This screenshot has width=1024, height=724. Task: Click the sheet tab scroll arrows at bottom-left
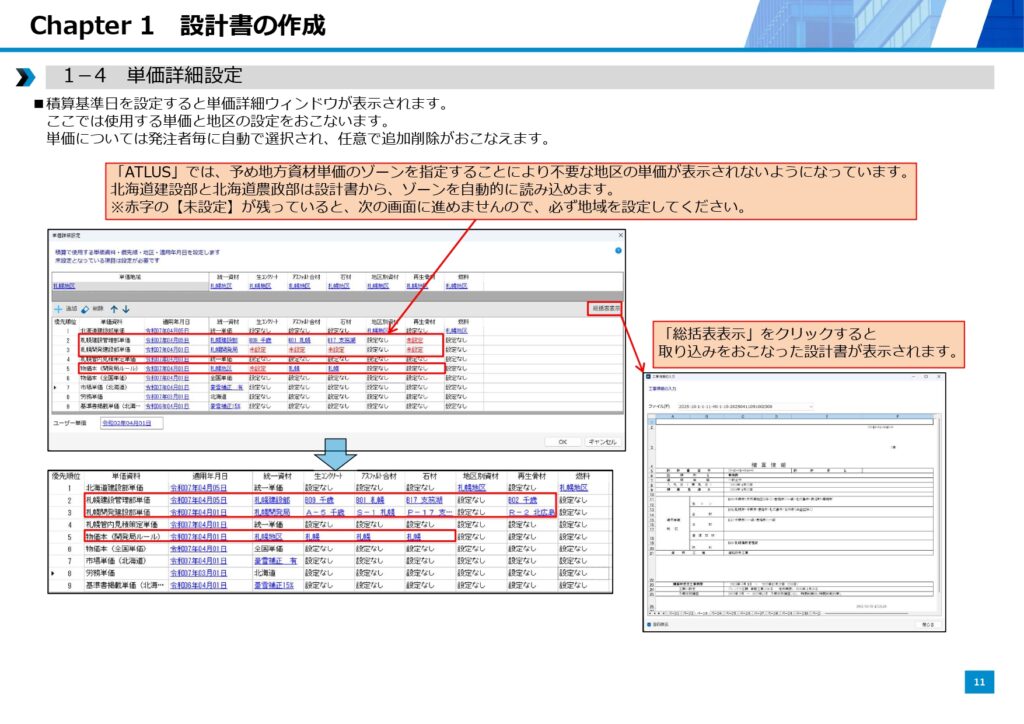tap(656, 614)
